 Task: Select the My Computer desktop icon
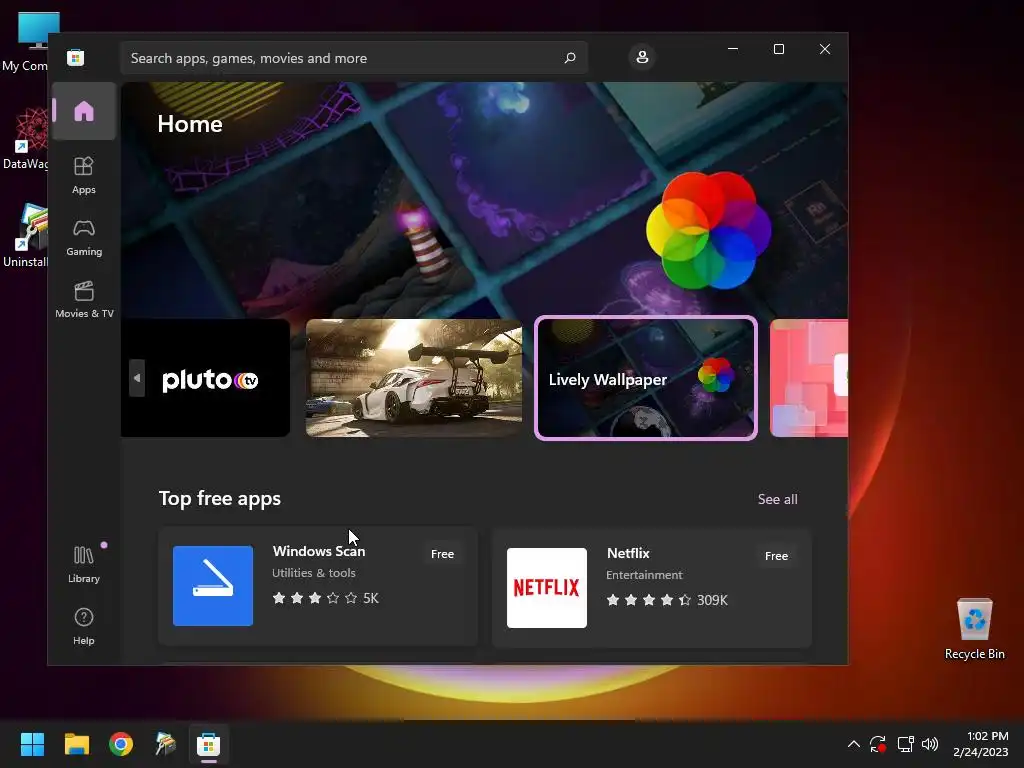[x=25, y=42]
